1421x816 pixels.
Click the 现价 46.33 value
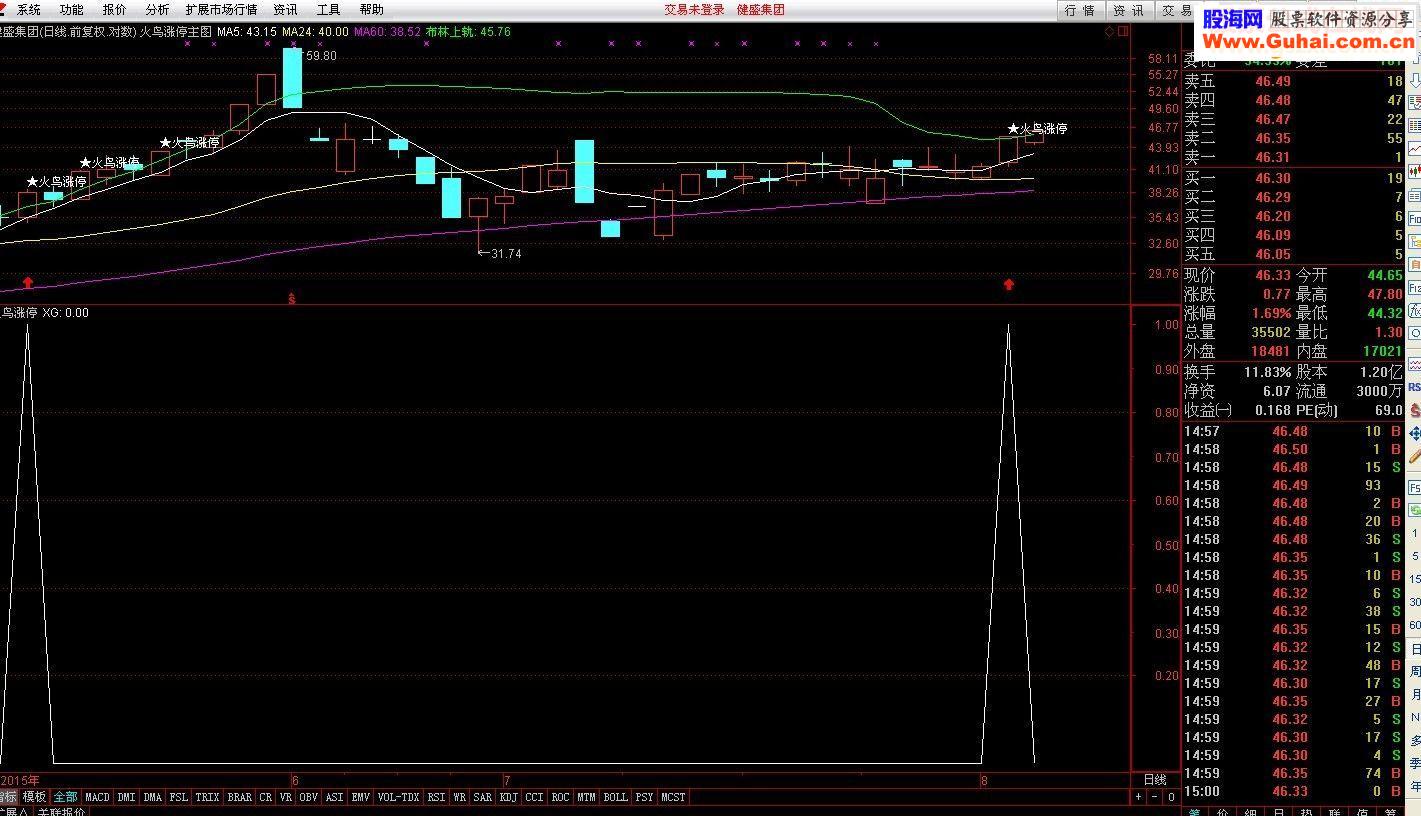(x=1273, y=275)
